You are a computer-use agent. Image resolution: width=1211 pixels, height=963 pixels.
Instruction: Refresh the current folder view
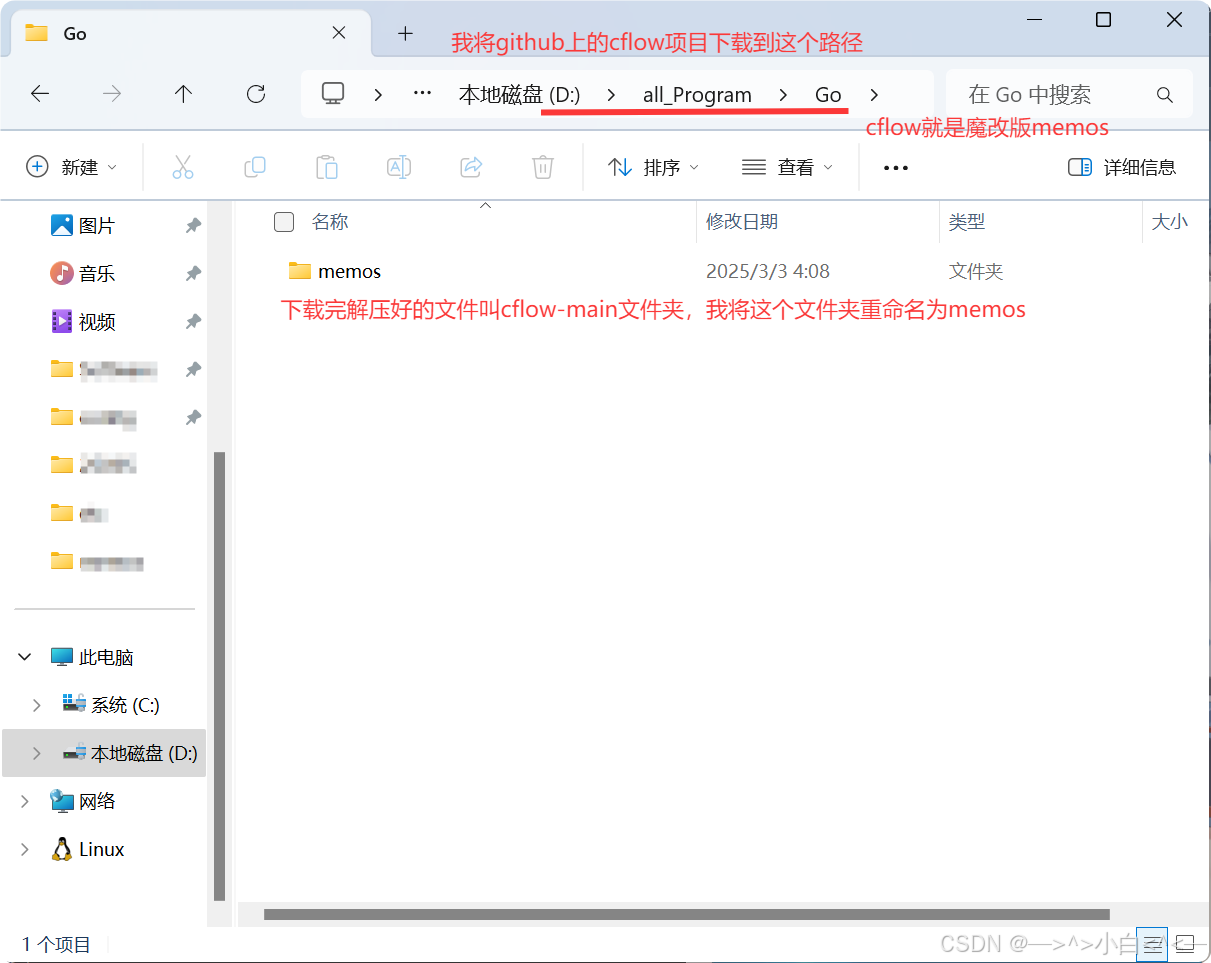tap(256, 94)
